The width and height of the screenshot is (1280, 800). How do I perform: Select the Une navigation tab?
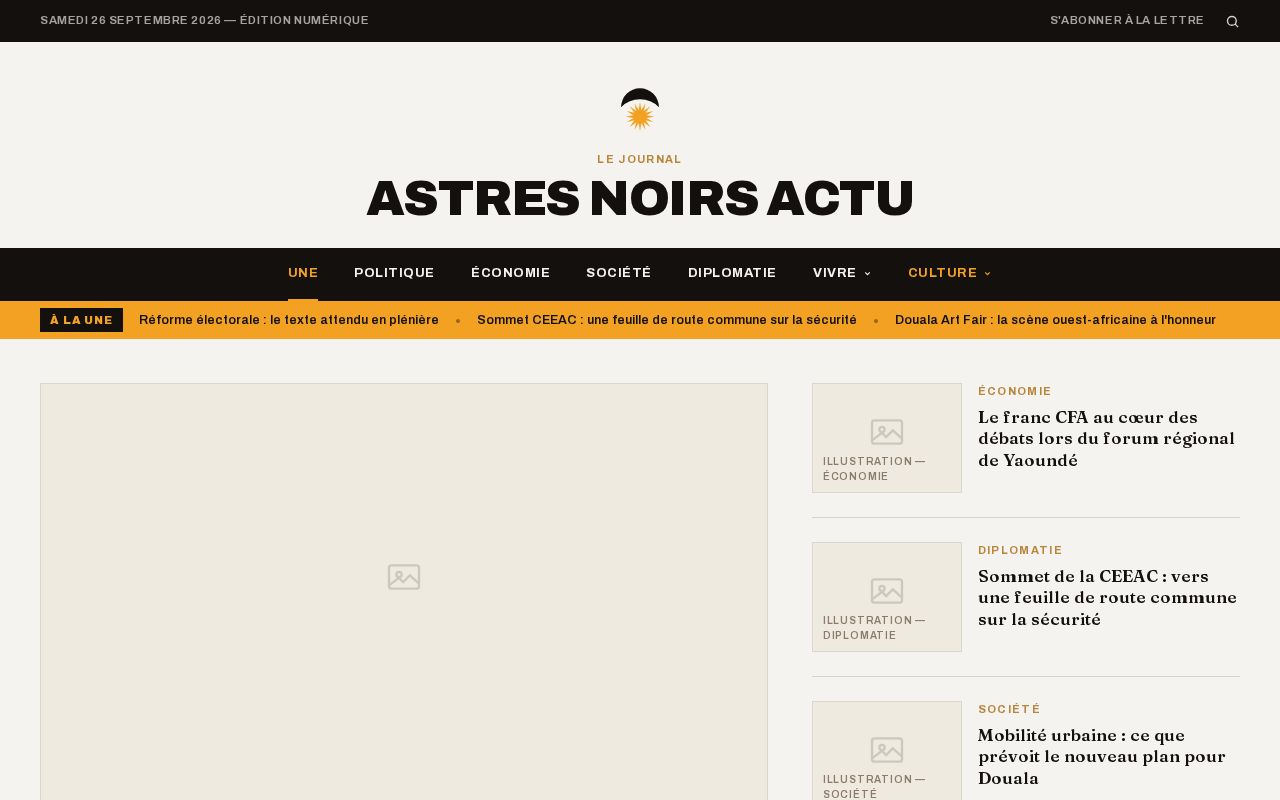[303, 273]
